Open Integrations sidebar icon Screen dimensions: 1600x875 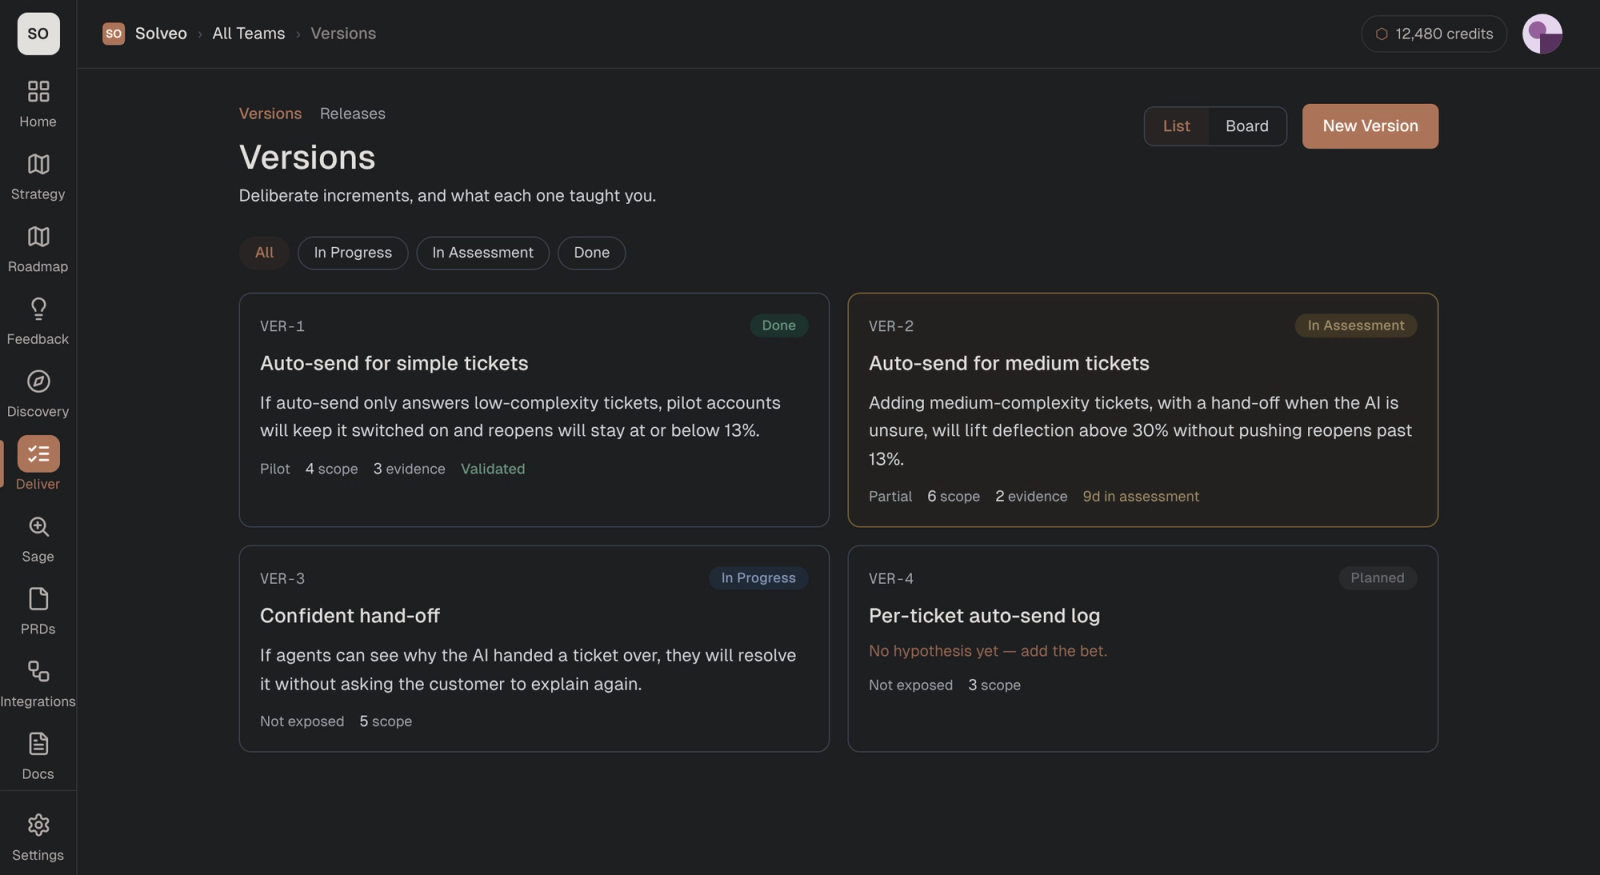[x=38, y=672]
